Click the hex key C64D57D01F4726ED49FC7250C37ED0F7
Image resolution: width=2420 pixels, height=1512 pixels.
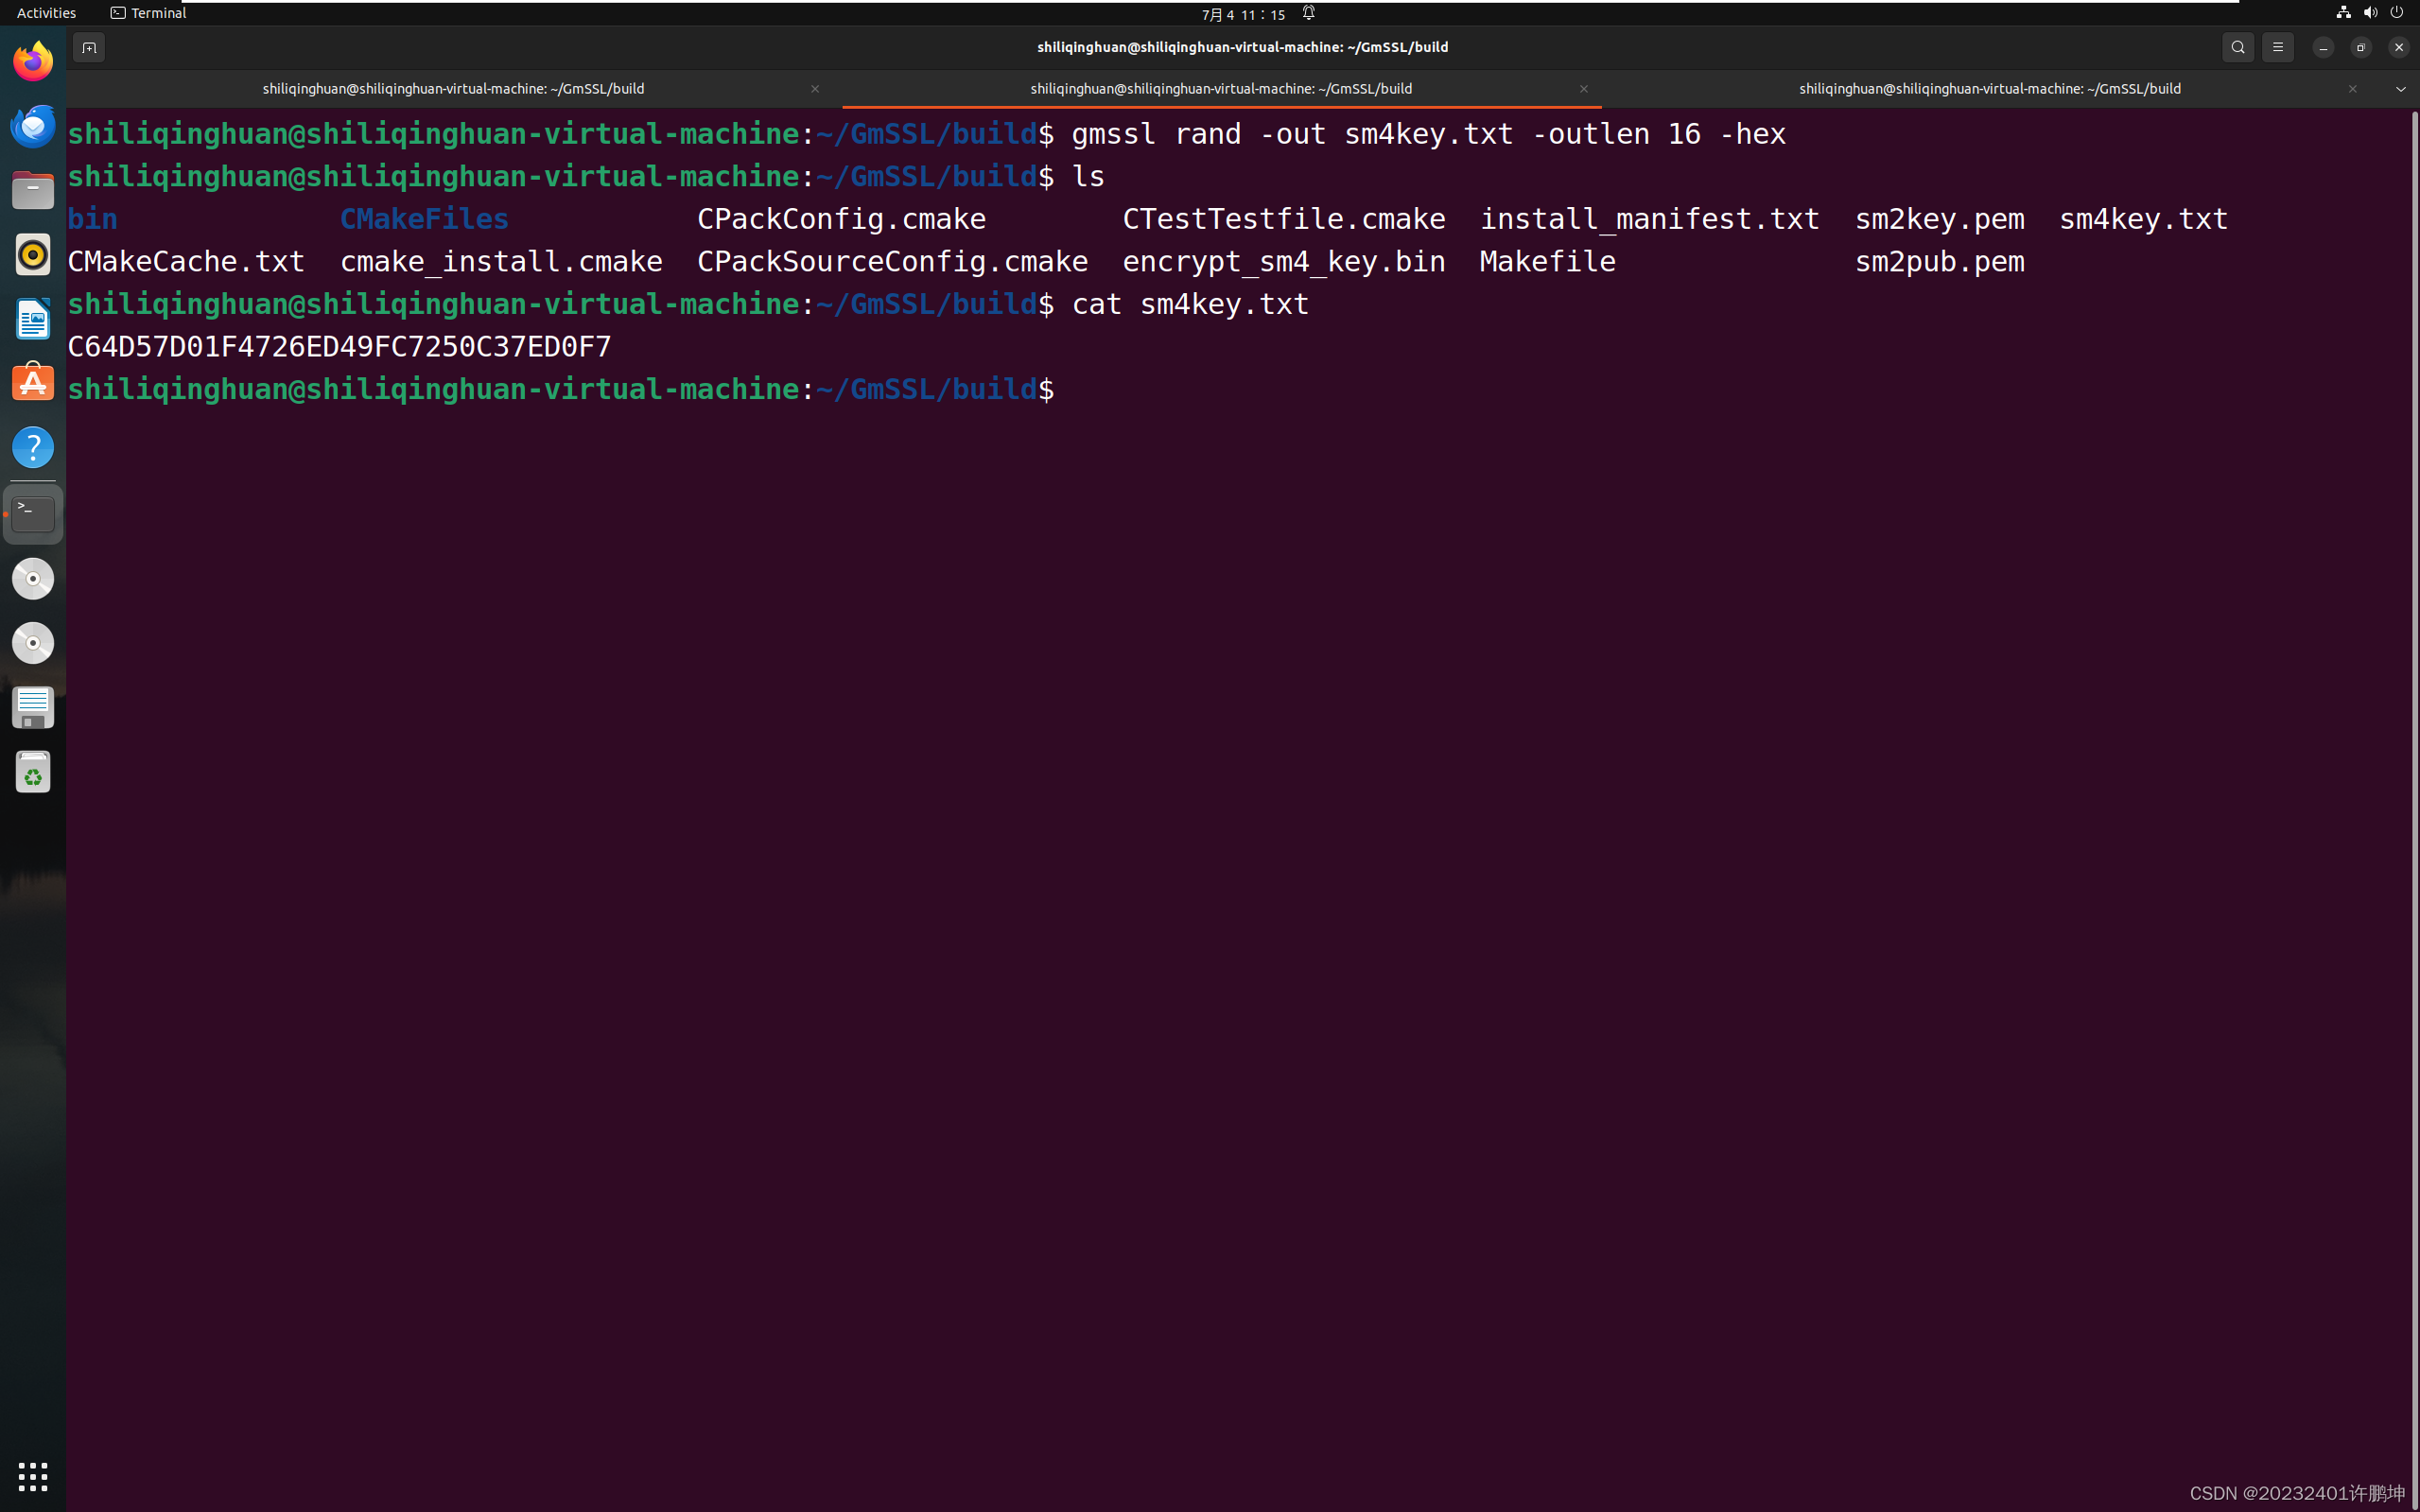tap(339, 347)
